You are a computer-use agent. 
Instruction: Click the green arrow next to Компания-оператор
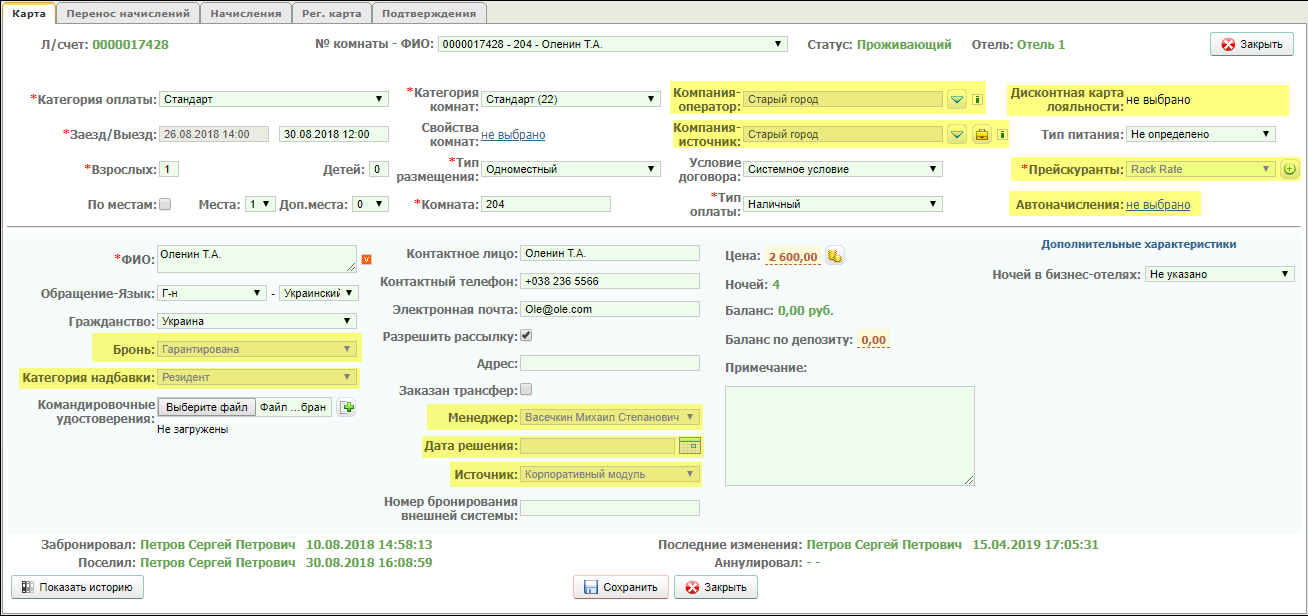pos(957,99)
